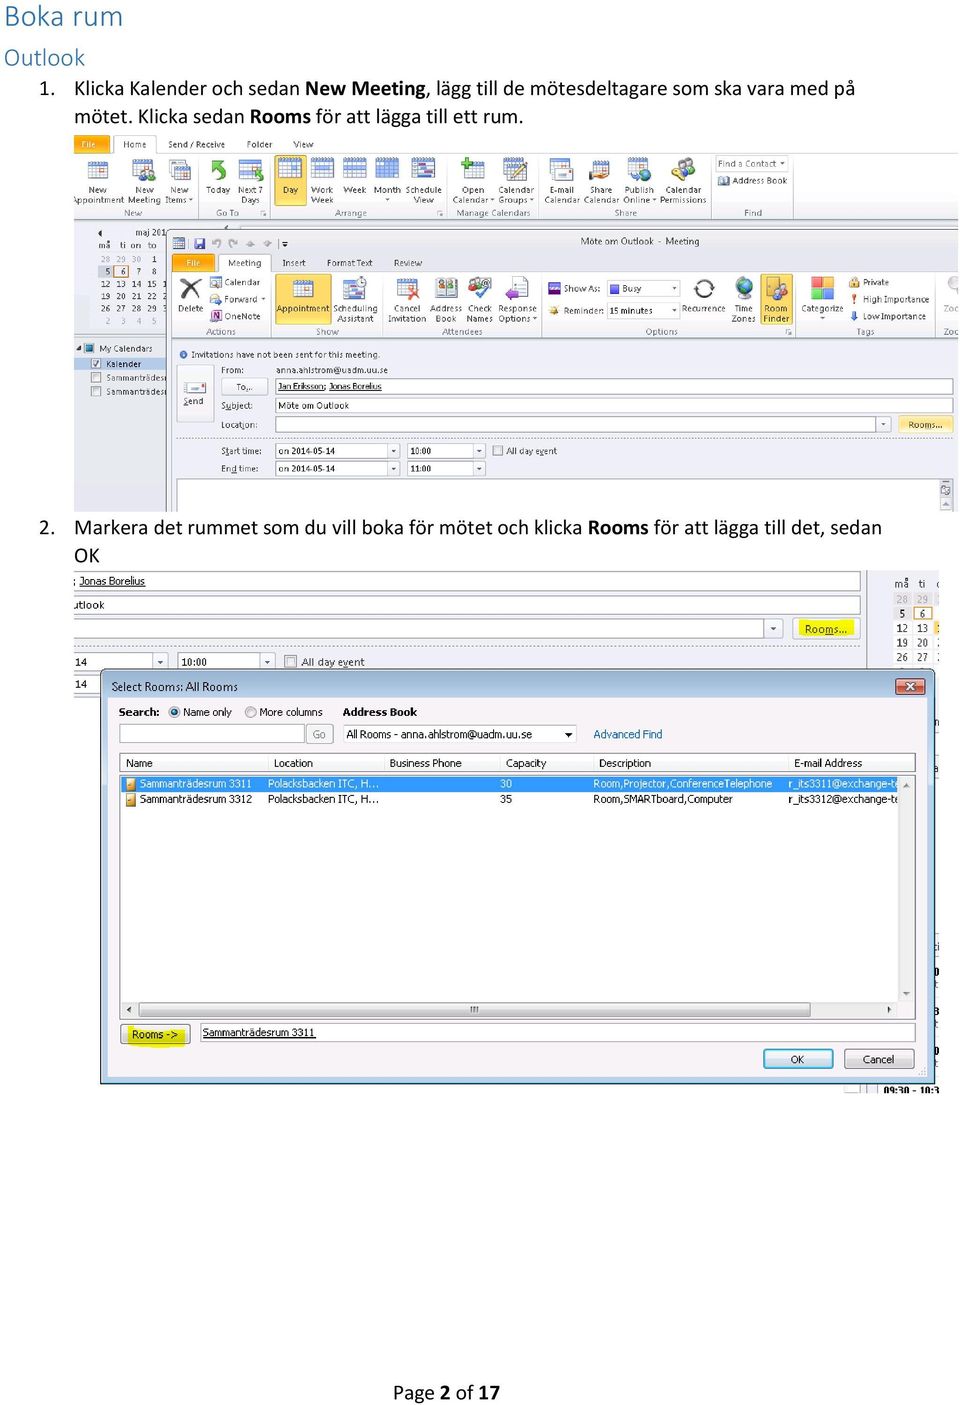Click Rooms... button beside Location in first screenshot
Screen dimensions: 960x1405
point(925,425)
